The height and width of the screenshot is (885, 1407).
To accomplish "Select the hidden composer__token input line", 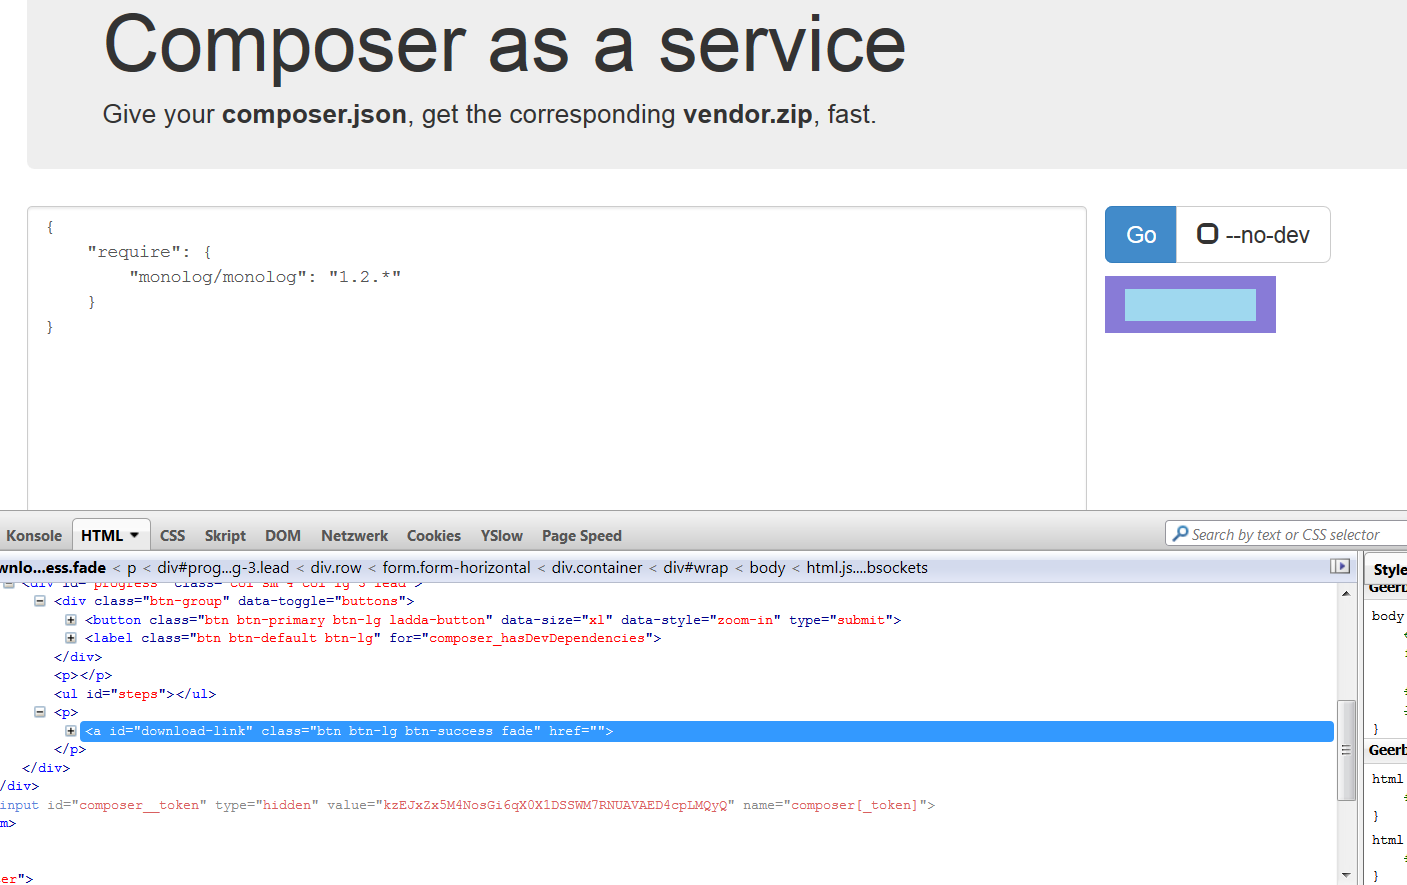I will tap(467, 805).
